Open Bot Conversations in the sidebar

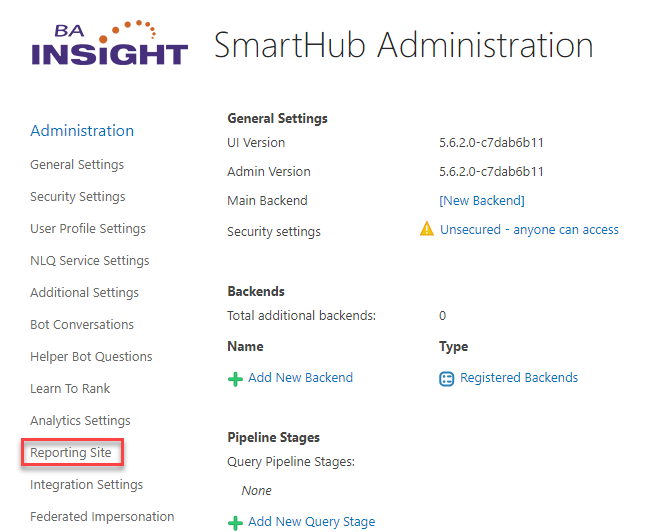click(82, 325)
